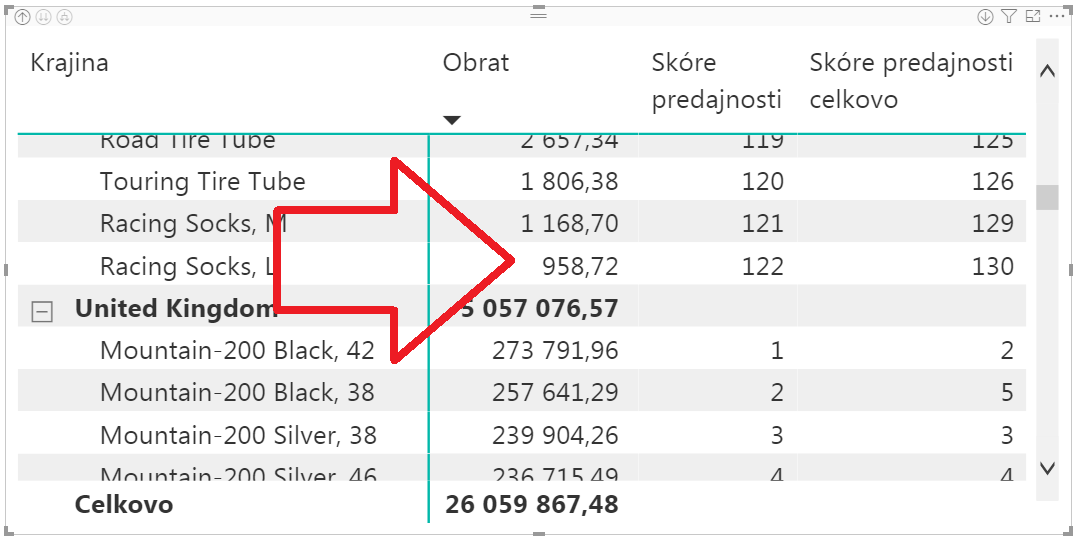The height and width of the screenshot is (539, 1075).
Task: Click the Obrat sort arrow indicator
Action: tap(452, 120)
